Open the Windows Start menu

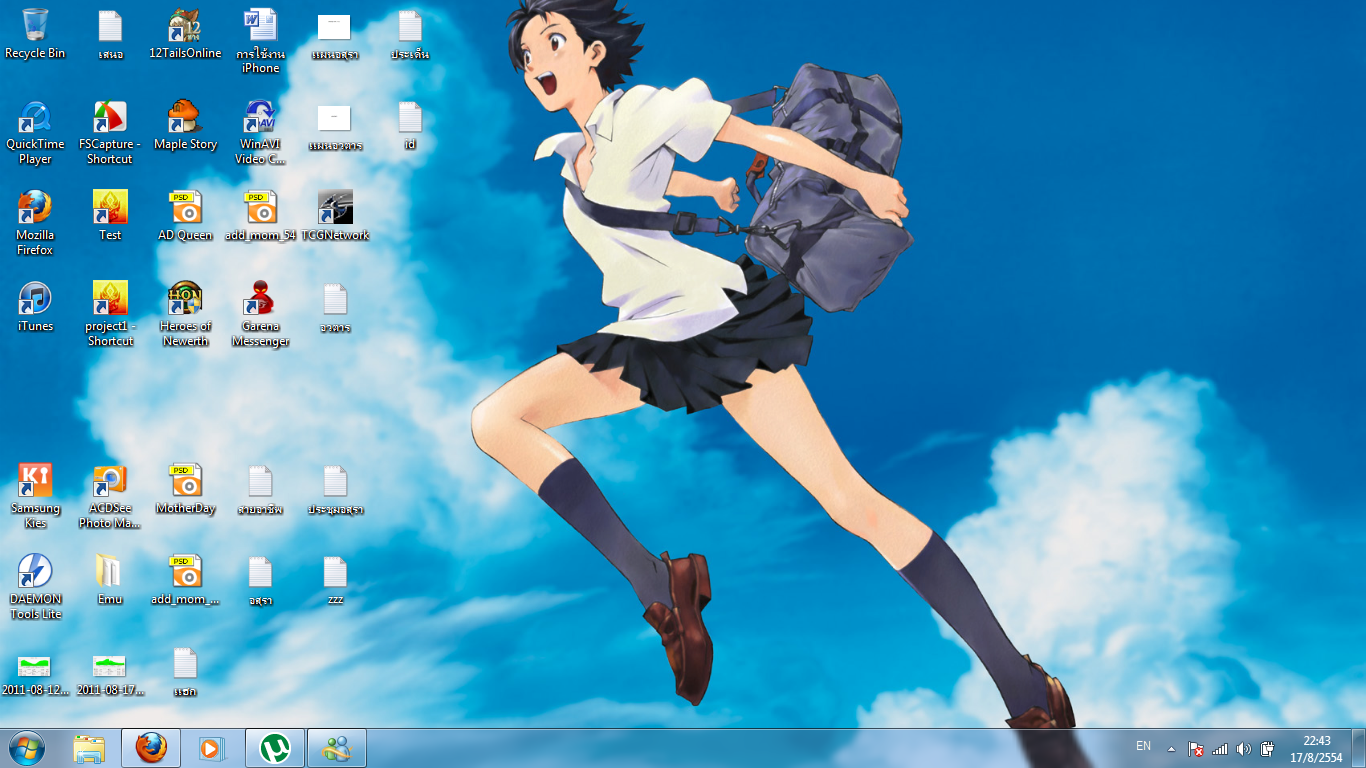tap(27, 748)
